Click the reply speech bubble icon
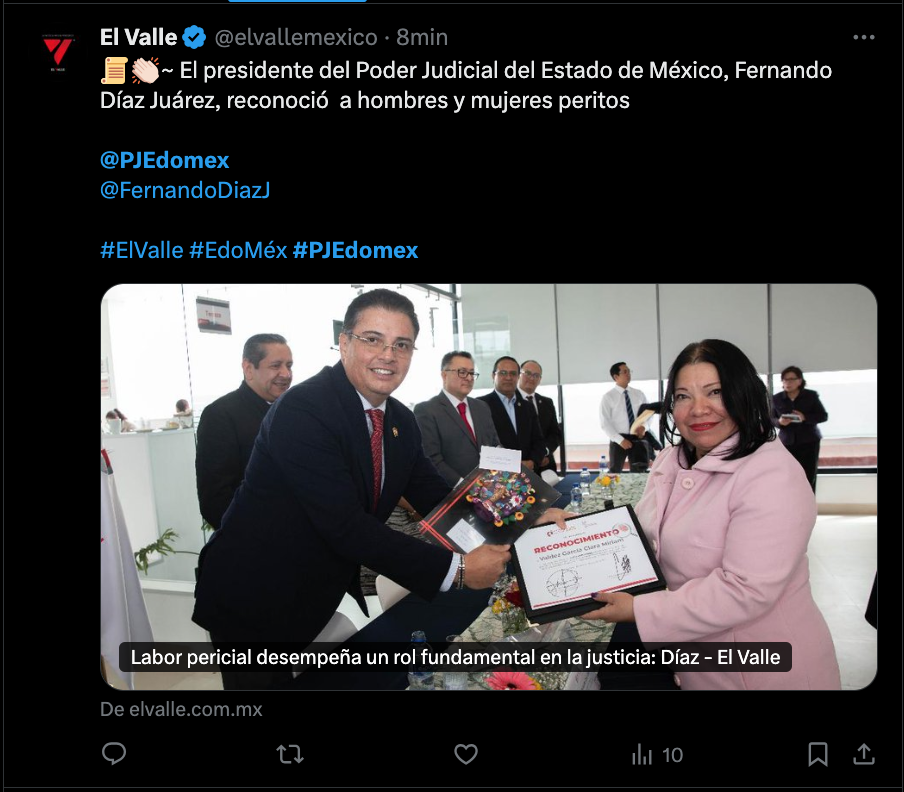The image size is (904, 792). pos(114,754)
